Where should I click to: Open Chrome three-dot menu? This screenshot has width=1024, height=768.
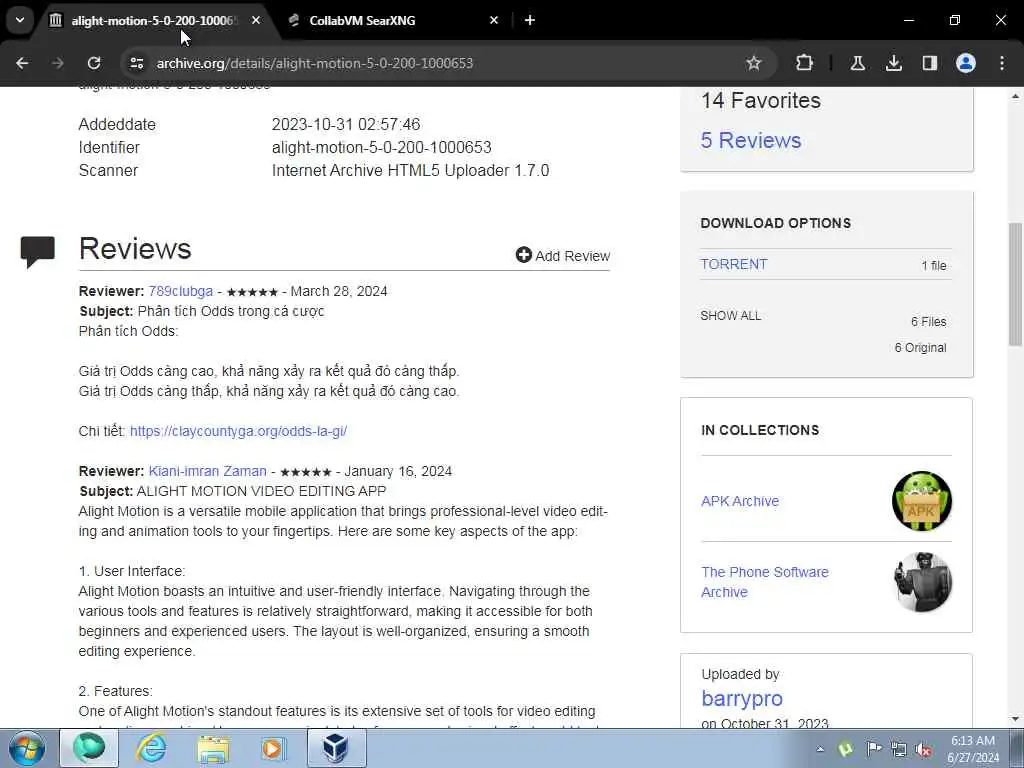tap(1002, 63)
